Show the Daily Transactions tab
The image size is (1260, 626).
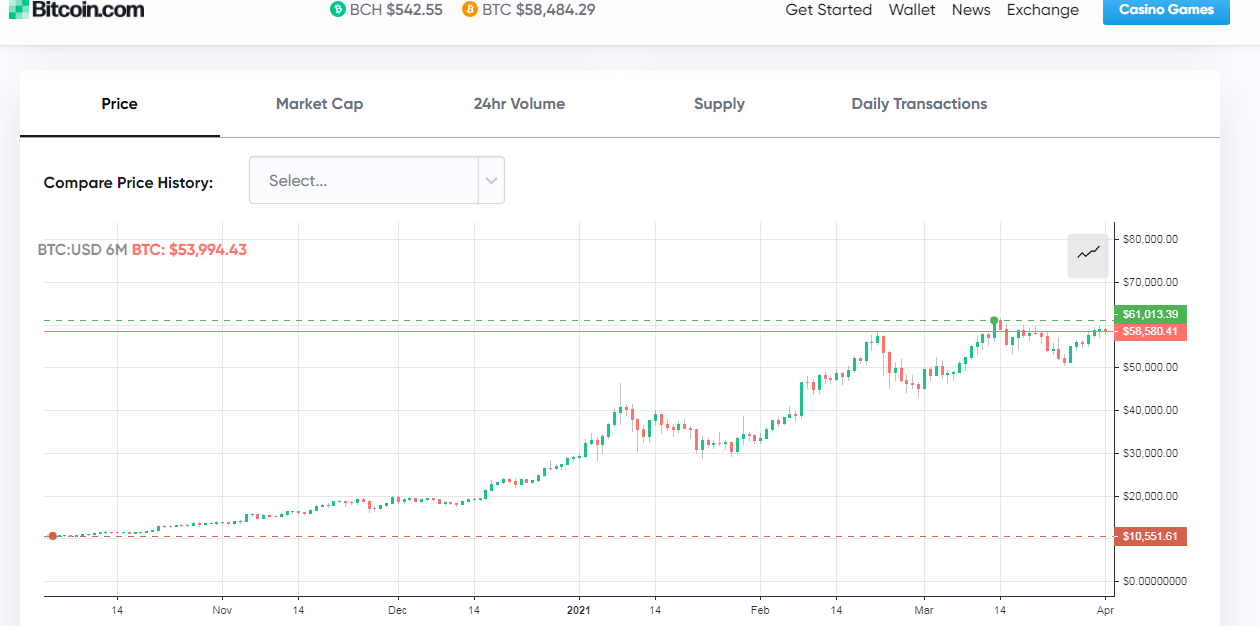919,104
